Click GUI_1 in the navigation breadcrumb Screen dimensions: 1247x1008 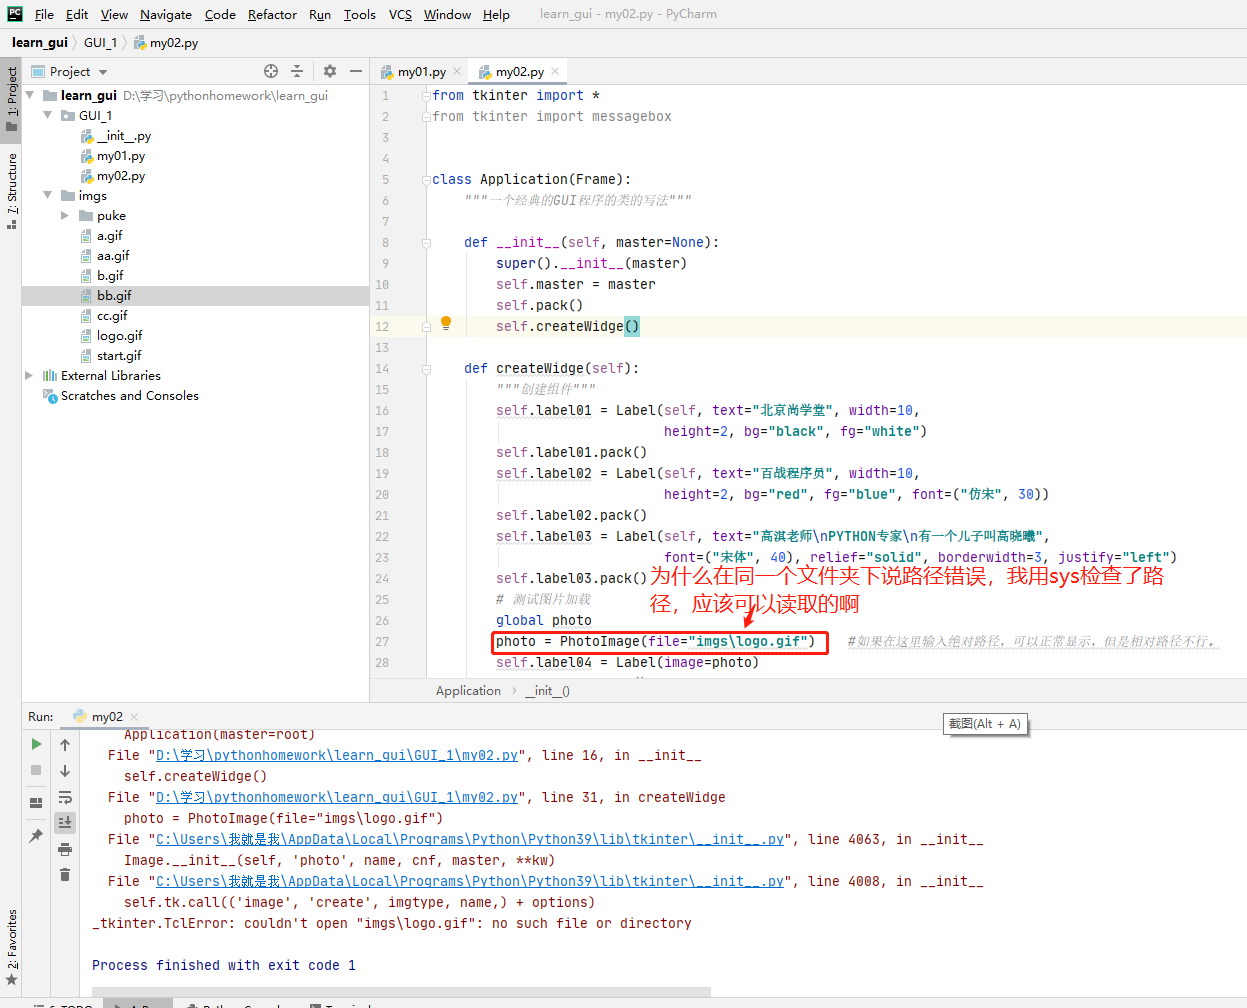[100, 42]
